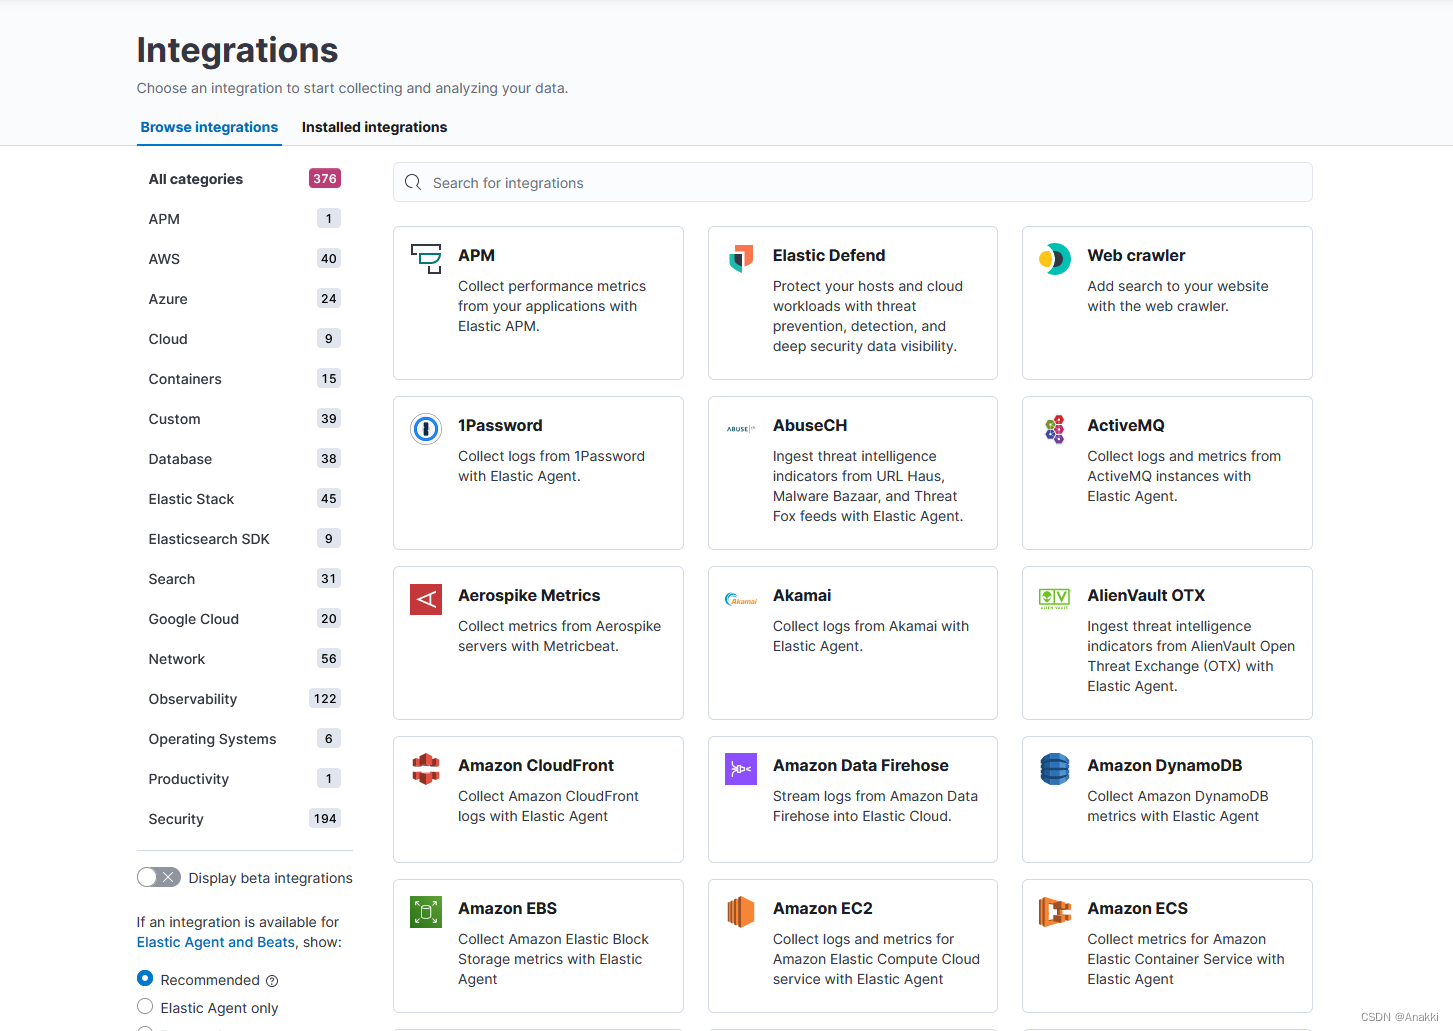Open the ActiveMQ card title
Image resolution: width=1453 pixels, height=1031 pixels.
1126,426
